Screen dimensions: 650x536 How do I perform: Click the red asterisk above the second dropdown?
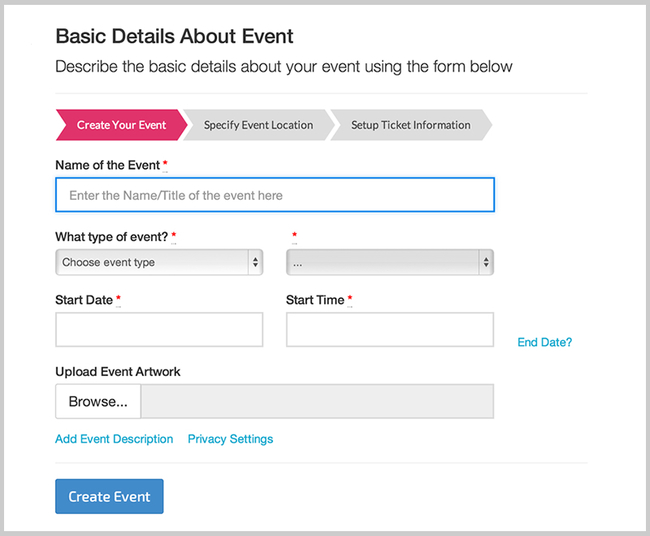coord(294,237)
